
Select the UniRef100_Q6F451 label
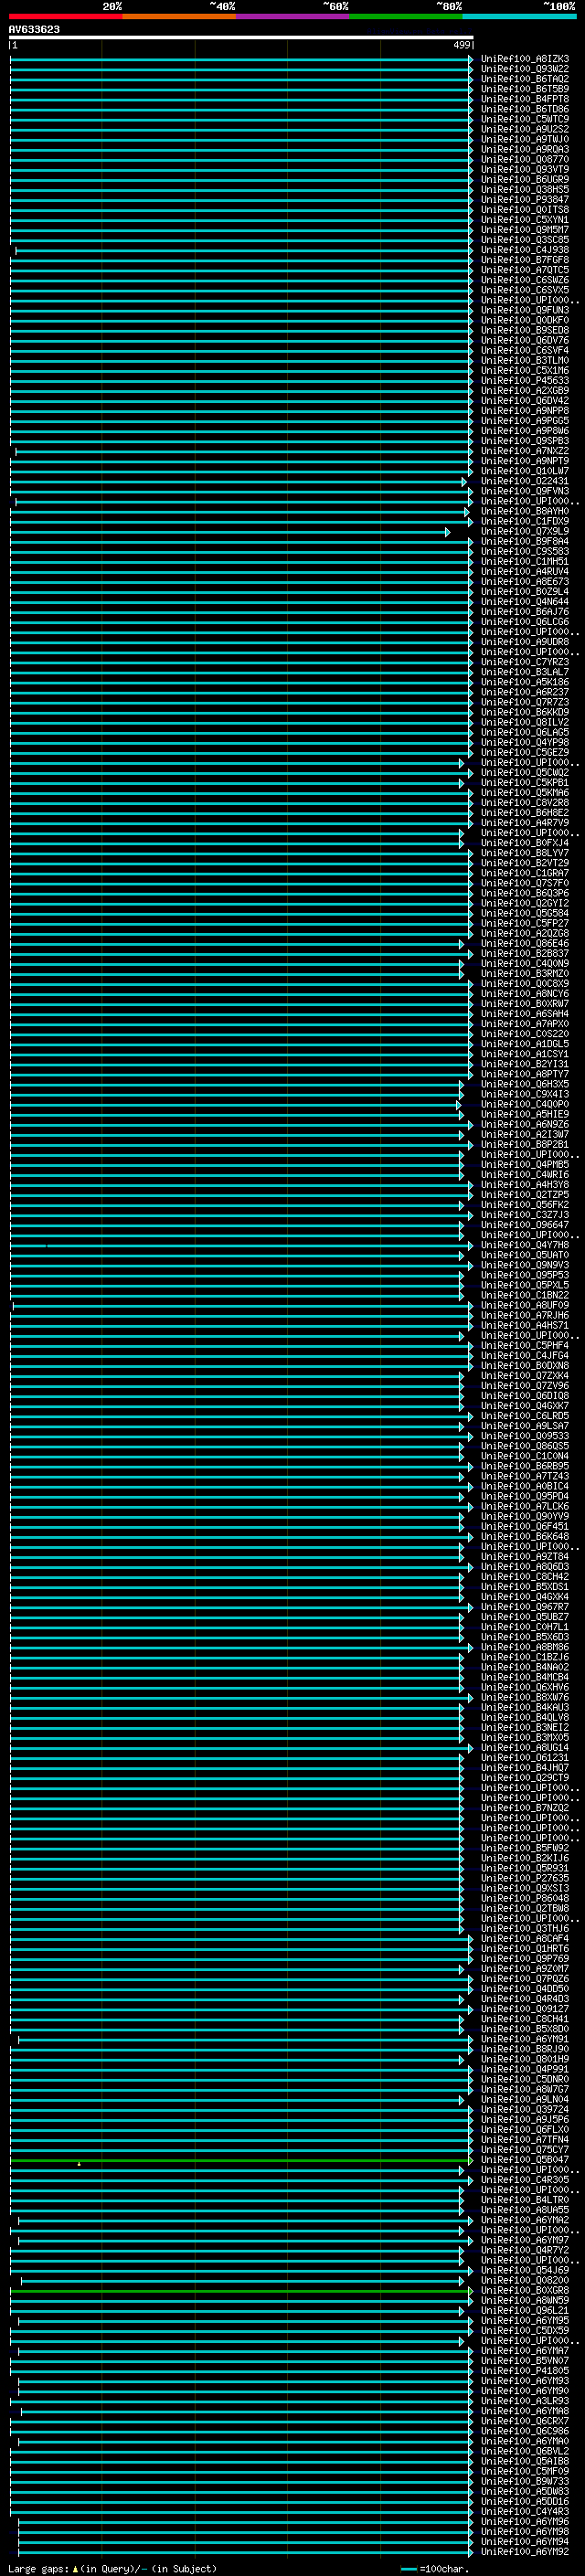point(525,1528)
